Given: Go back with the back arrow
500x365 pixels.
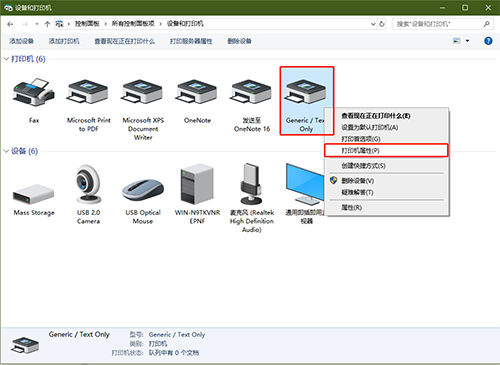Looking at the screenshot, I should point(10,24).
